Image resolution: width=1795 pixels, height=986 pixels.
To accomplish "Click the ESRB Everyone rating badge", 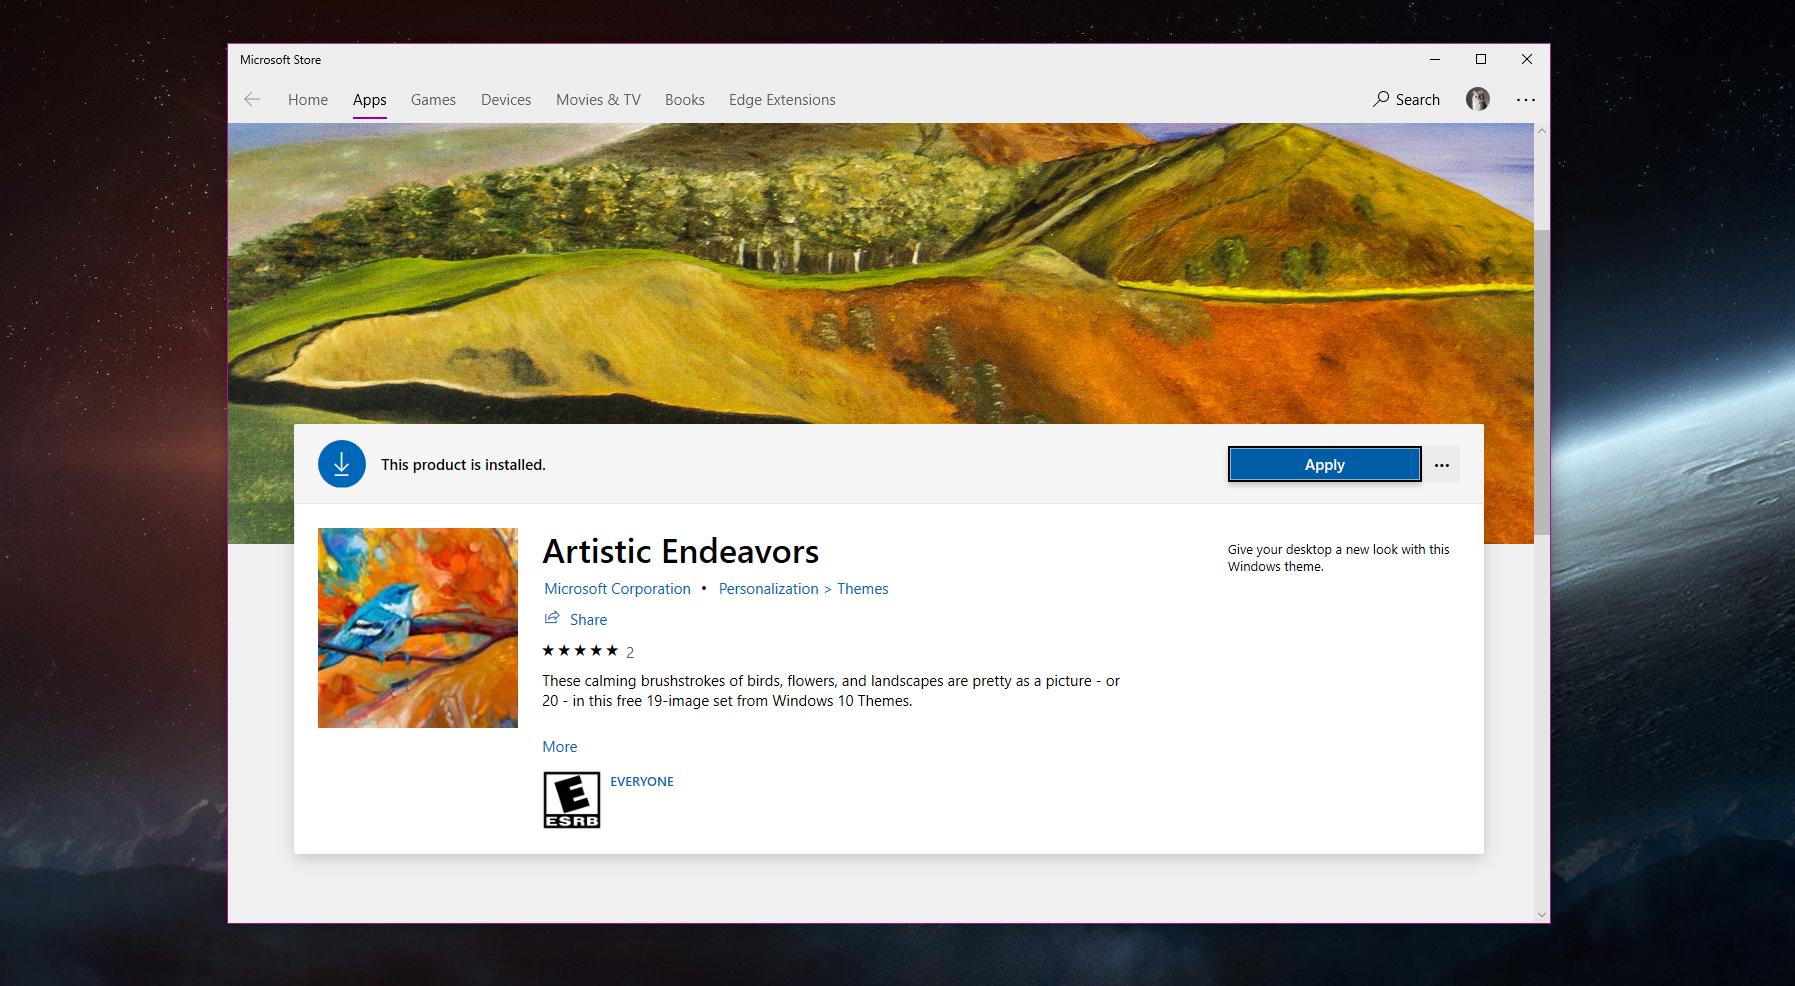I will click(x=571, y=800).
